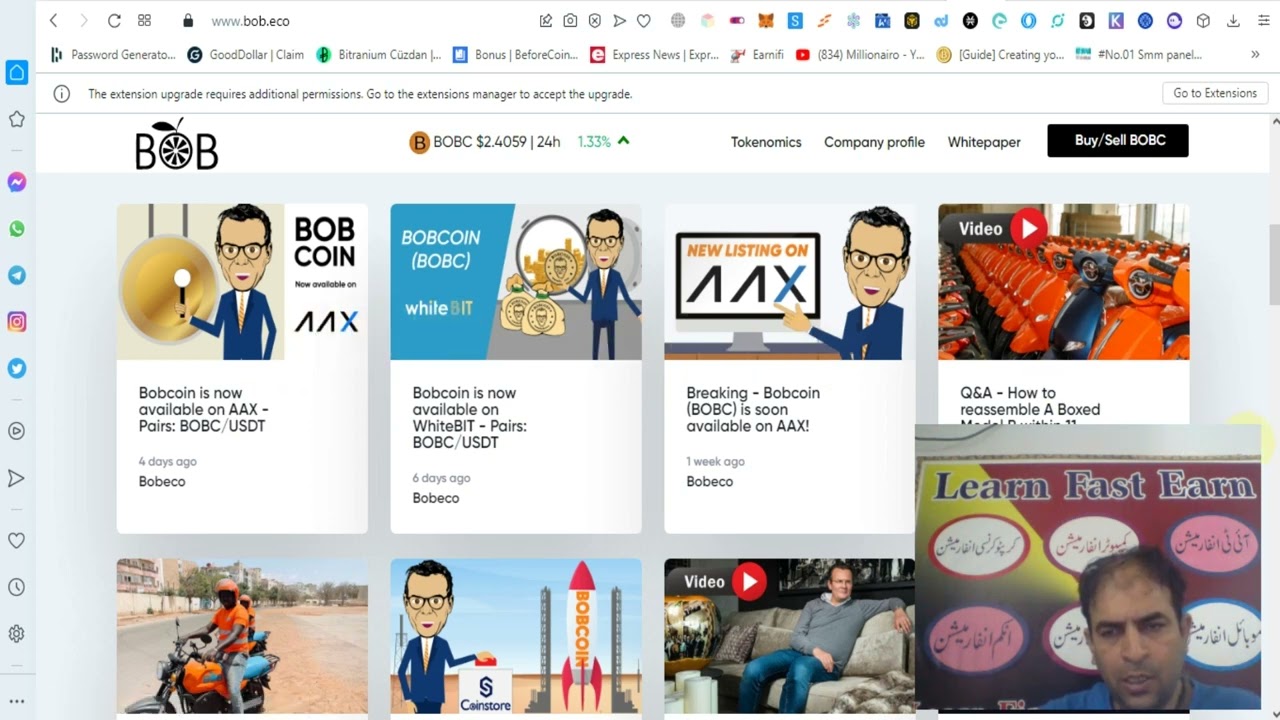The height and width of the screenshot is (720, 1280).
Task: Click the page vertical scrollbar thumb
Action: 1274,264
